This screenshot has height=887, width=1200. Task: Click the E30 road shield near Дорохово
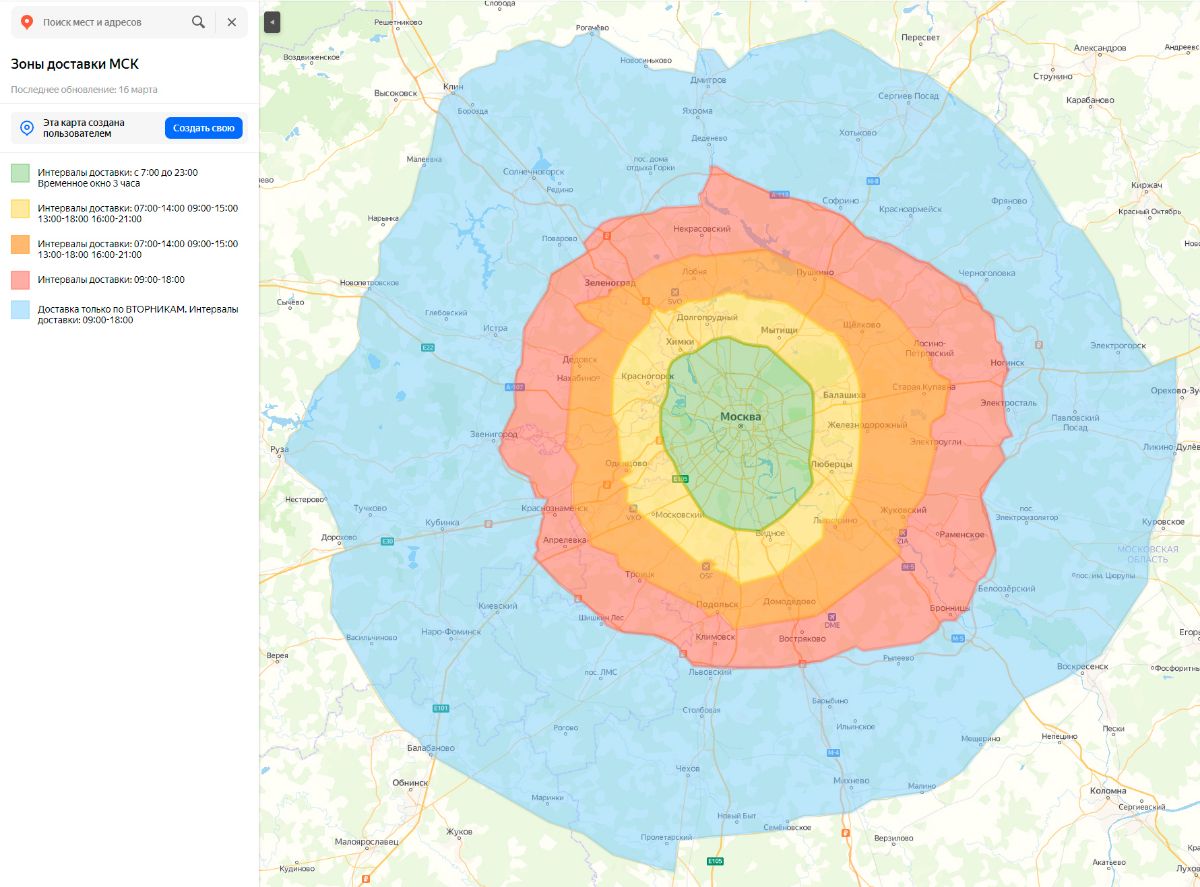tap(388, 541)
